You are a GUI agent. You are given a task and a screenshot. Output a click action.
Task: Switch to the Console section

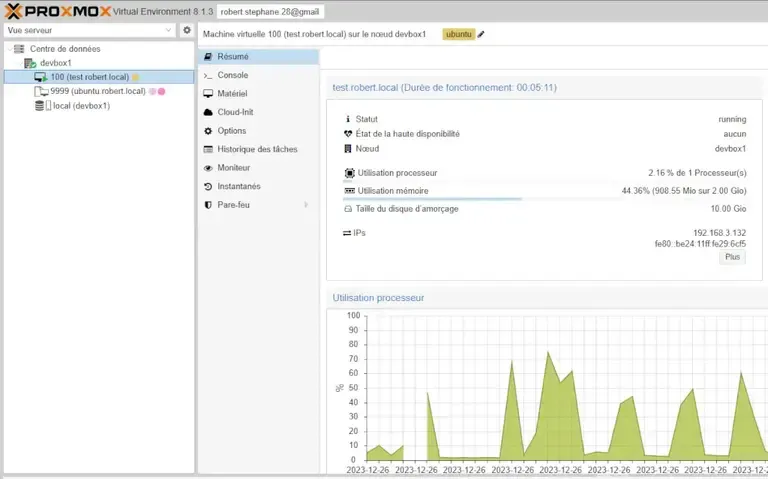point(232,75)
